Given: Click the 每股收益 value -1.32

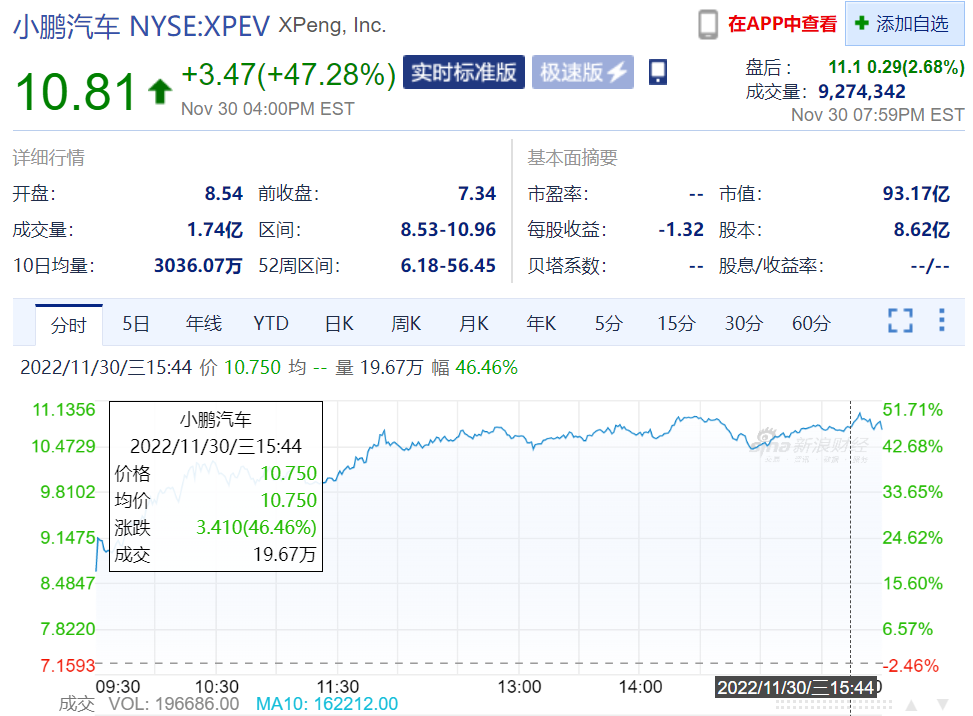Looking at the screenshot, I should (x=681, y=230).
